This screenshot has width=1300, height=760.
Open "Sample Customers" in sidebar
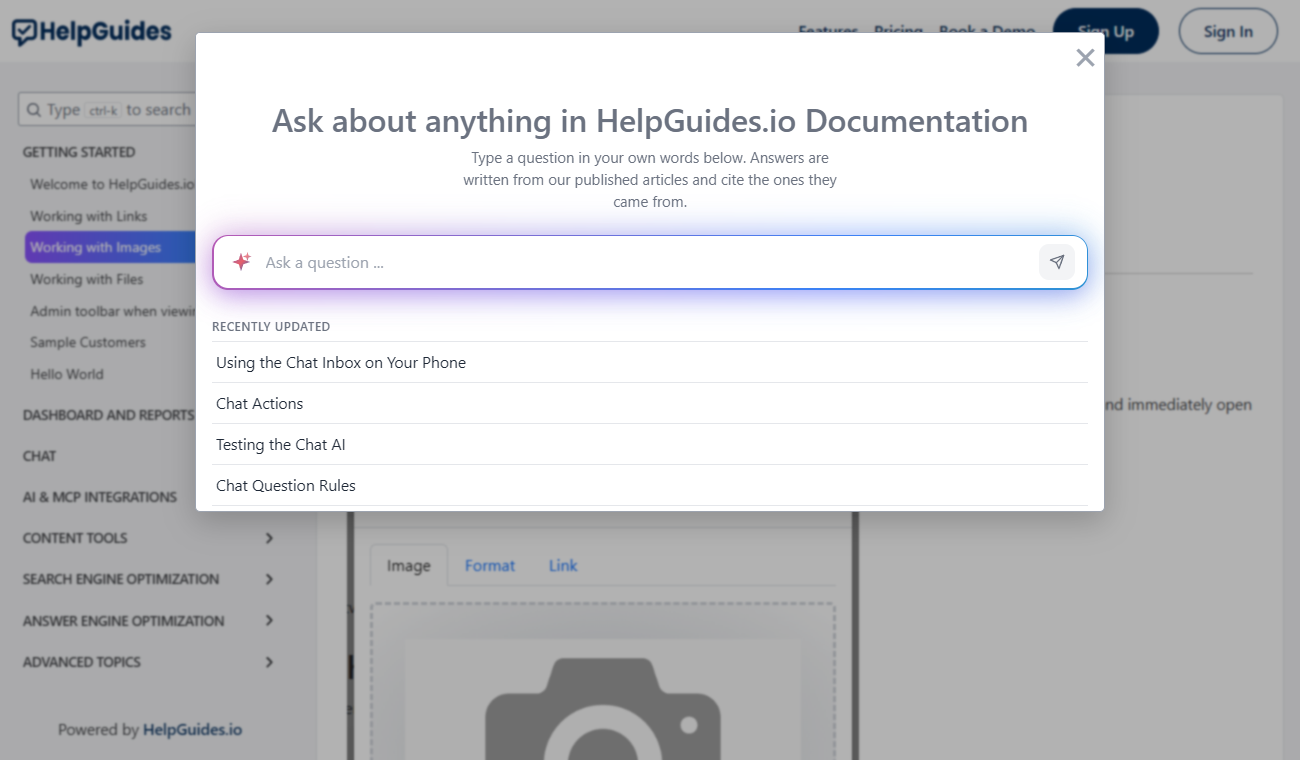[x=88, y=342]
